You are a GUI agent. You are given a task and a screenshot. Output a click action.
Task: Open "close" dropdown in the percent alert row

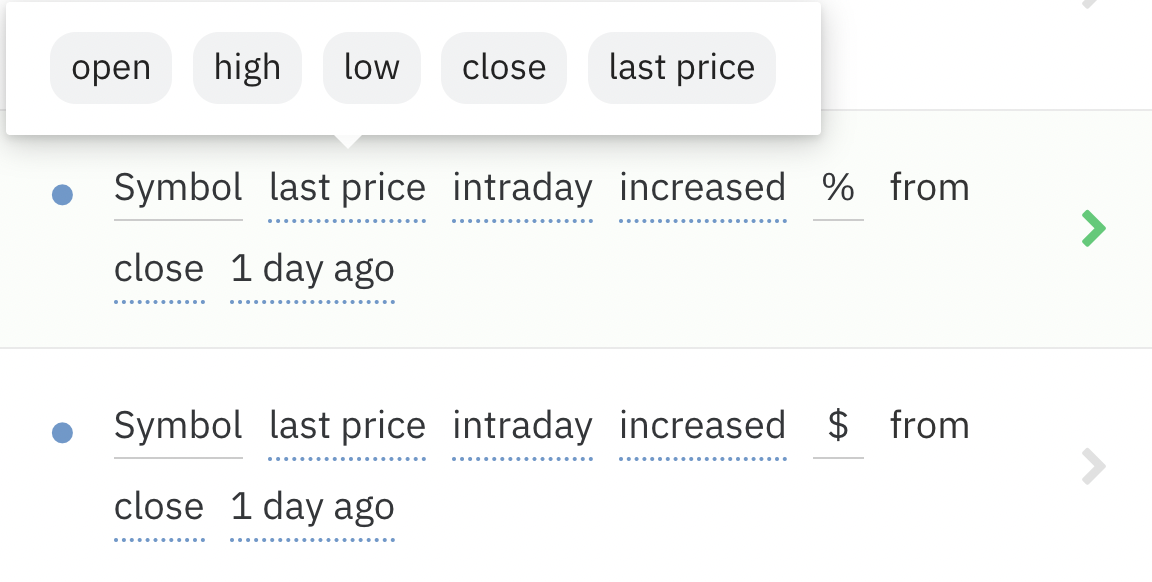pos(159,269)
